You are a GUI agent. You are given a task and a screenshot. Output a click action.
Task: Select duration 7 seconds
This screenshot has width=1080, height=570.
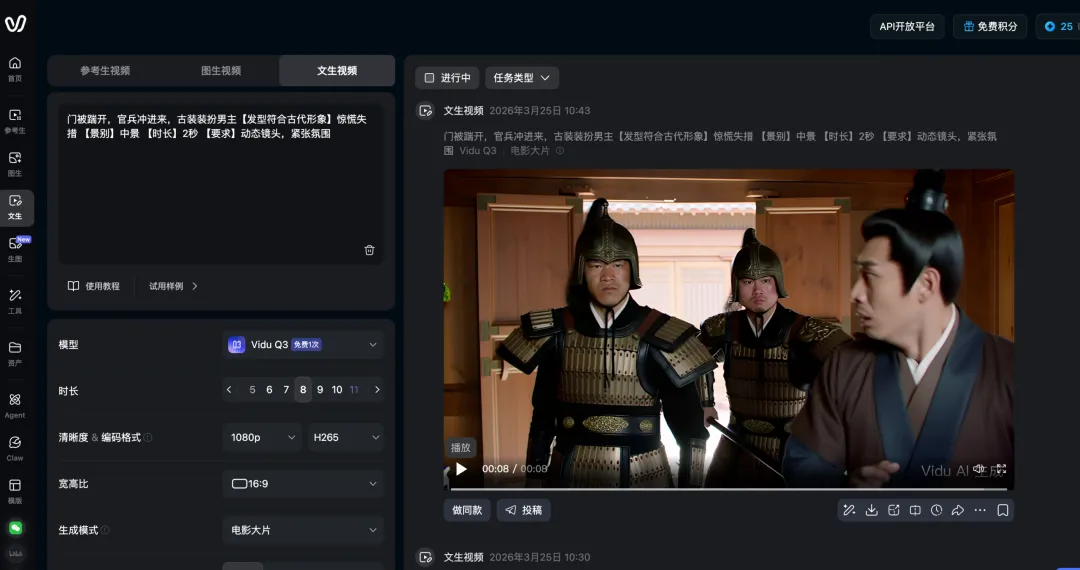(286, 390)
